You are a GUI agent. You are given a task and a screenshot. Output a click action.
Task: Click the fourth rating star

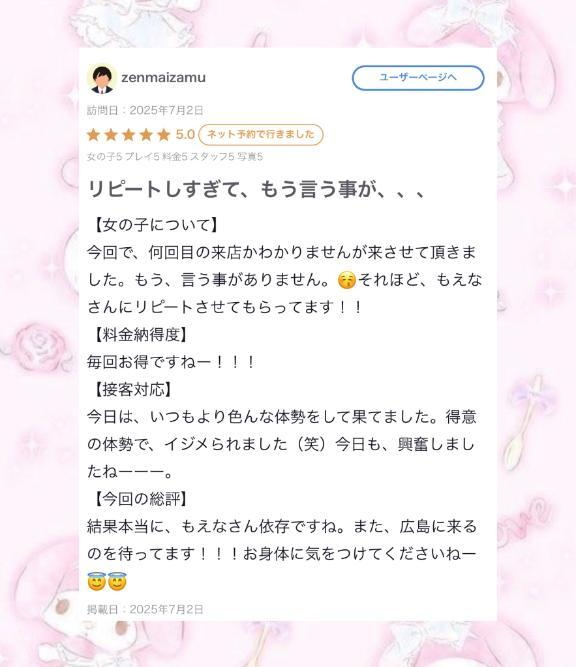coord(146,135)
